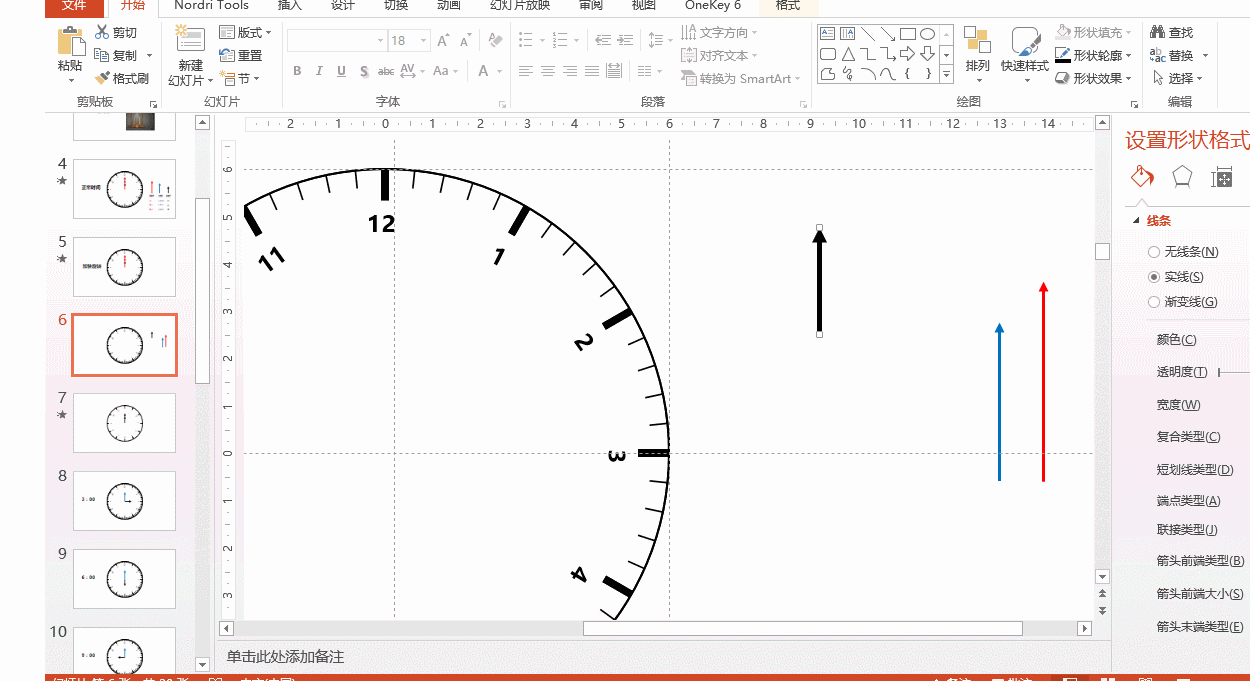1250x681 pixels.
Task: Cut selection with the 剪切 scissors
Action: [115, 32]
